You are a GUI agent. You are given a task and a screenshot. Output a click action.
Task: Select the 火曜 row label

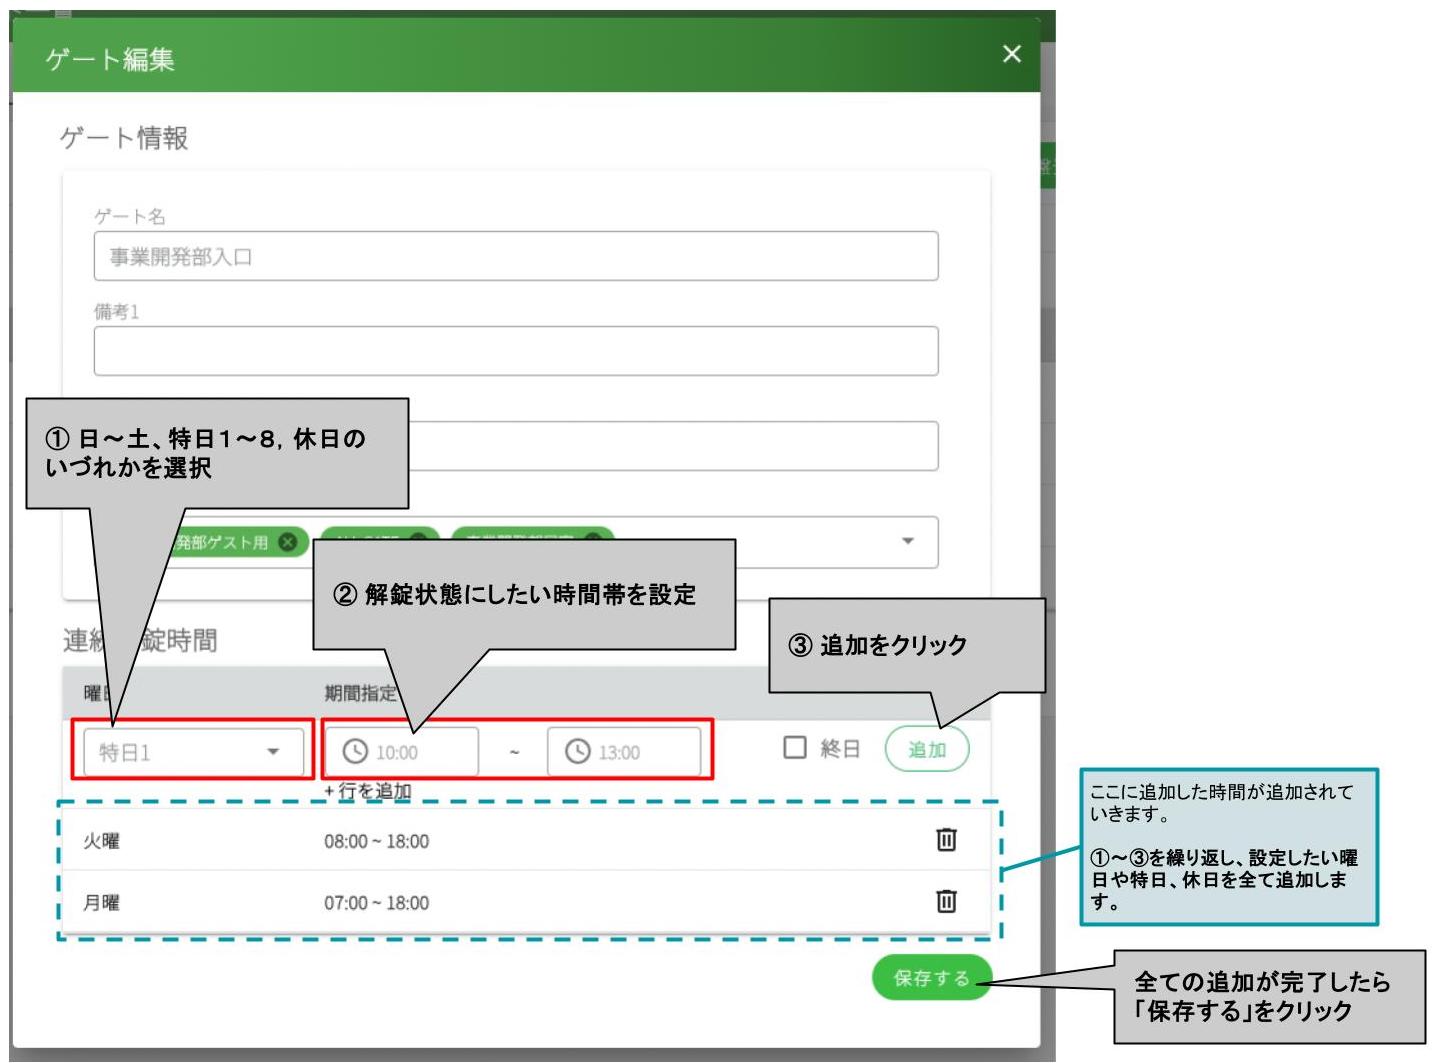(101, 841)
